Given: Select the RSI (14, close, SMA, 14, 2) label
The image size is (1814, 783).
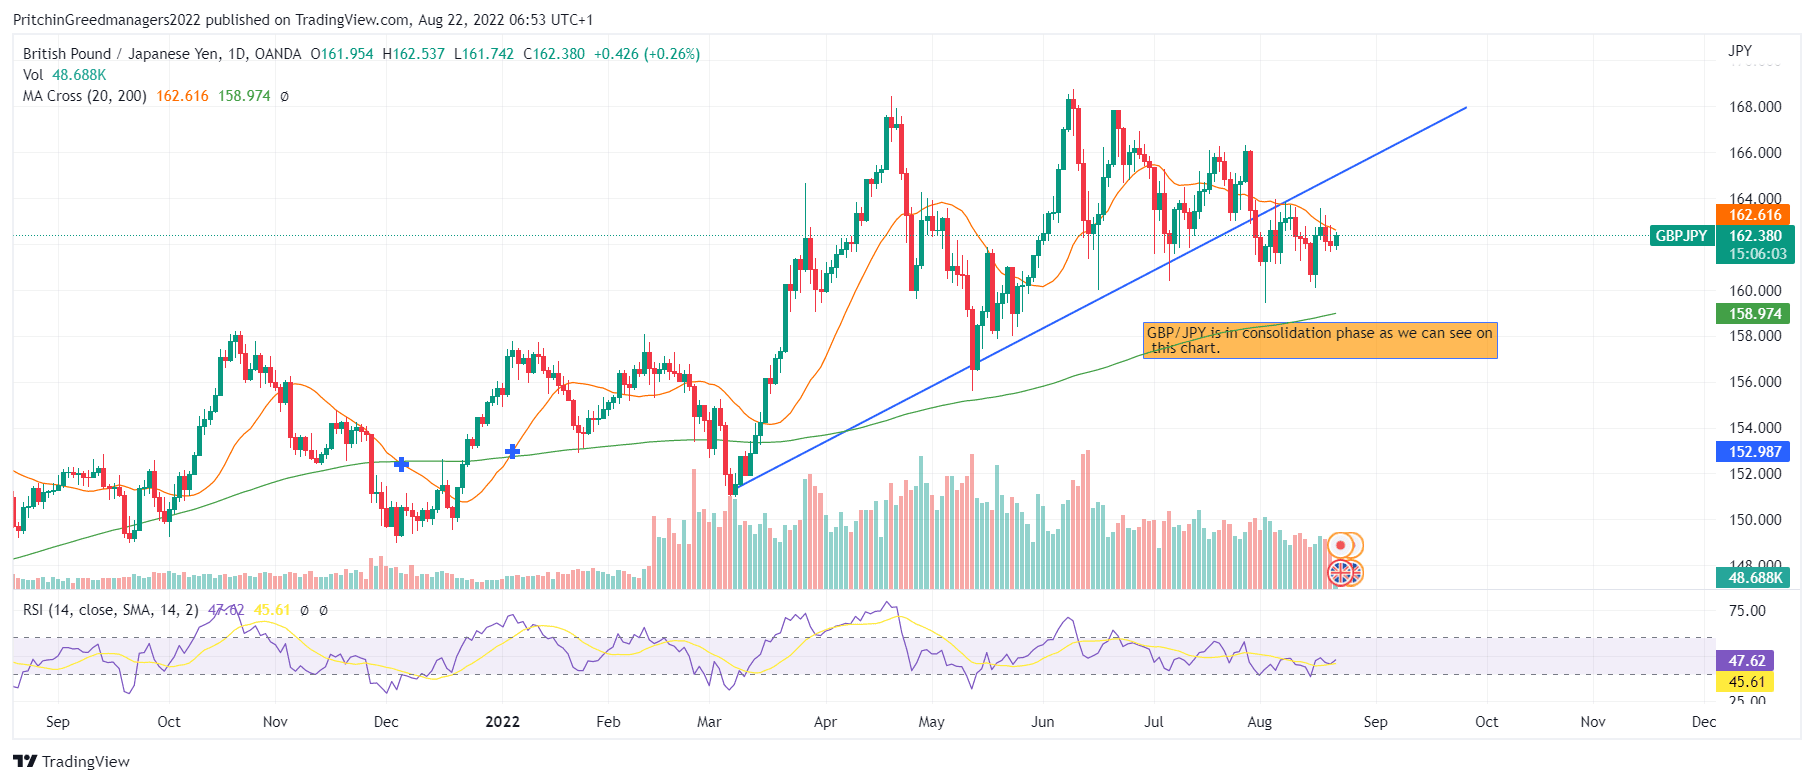Looking at the screenshot, I should 110,610.
